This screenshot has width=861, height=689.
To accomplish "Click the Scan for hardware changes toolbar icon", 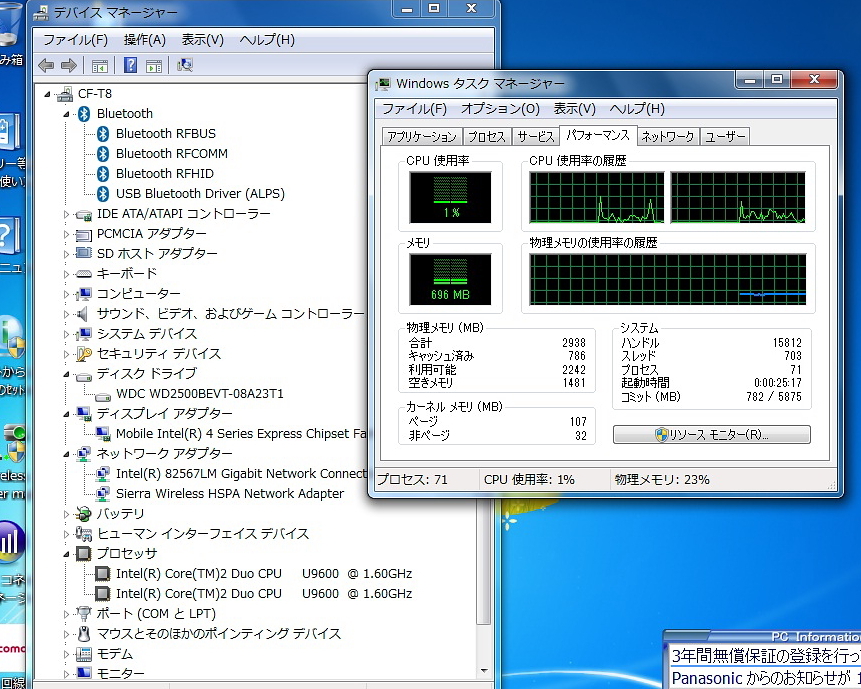I will pos(185,65).
